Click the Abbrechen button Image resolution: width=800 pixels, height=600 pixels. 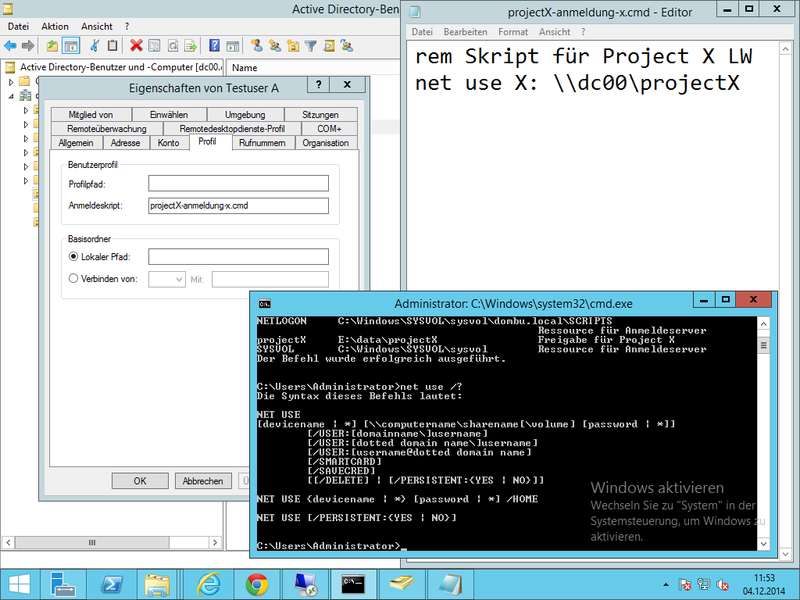point(202,481)
